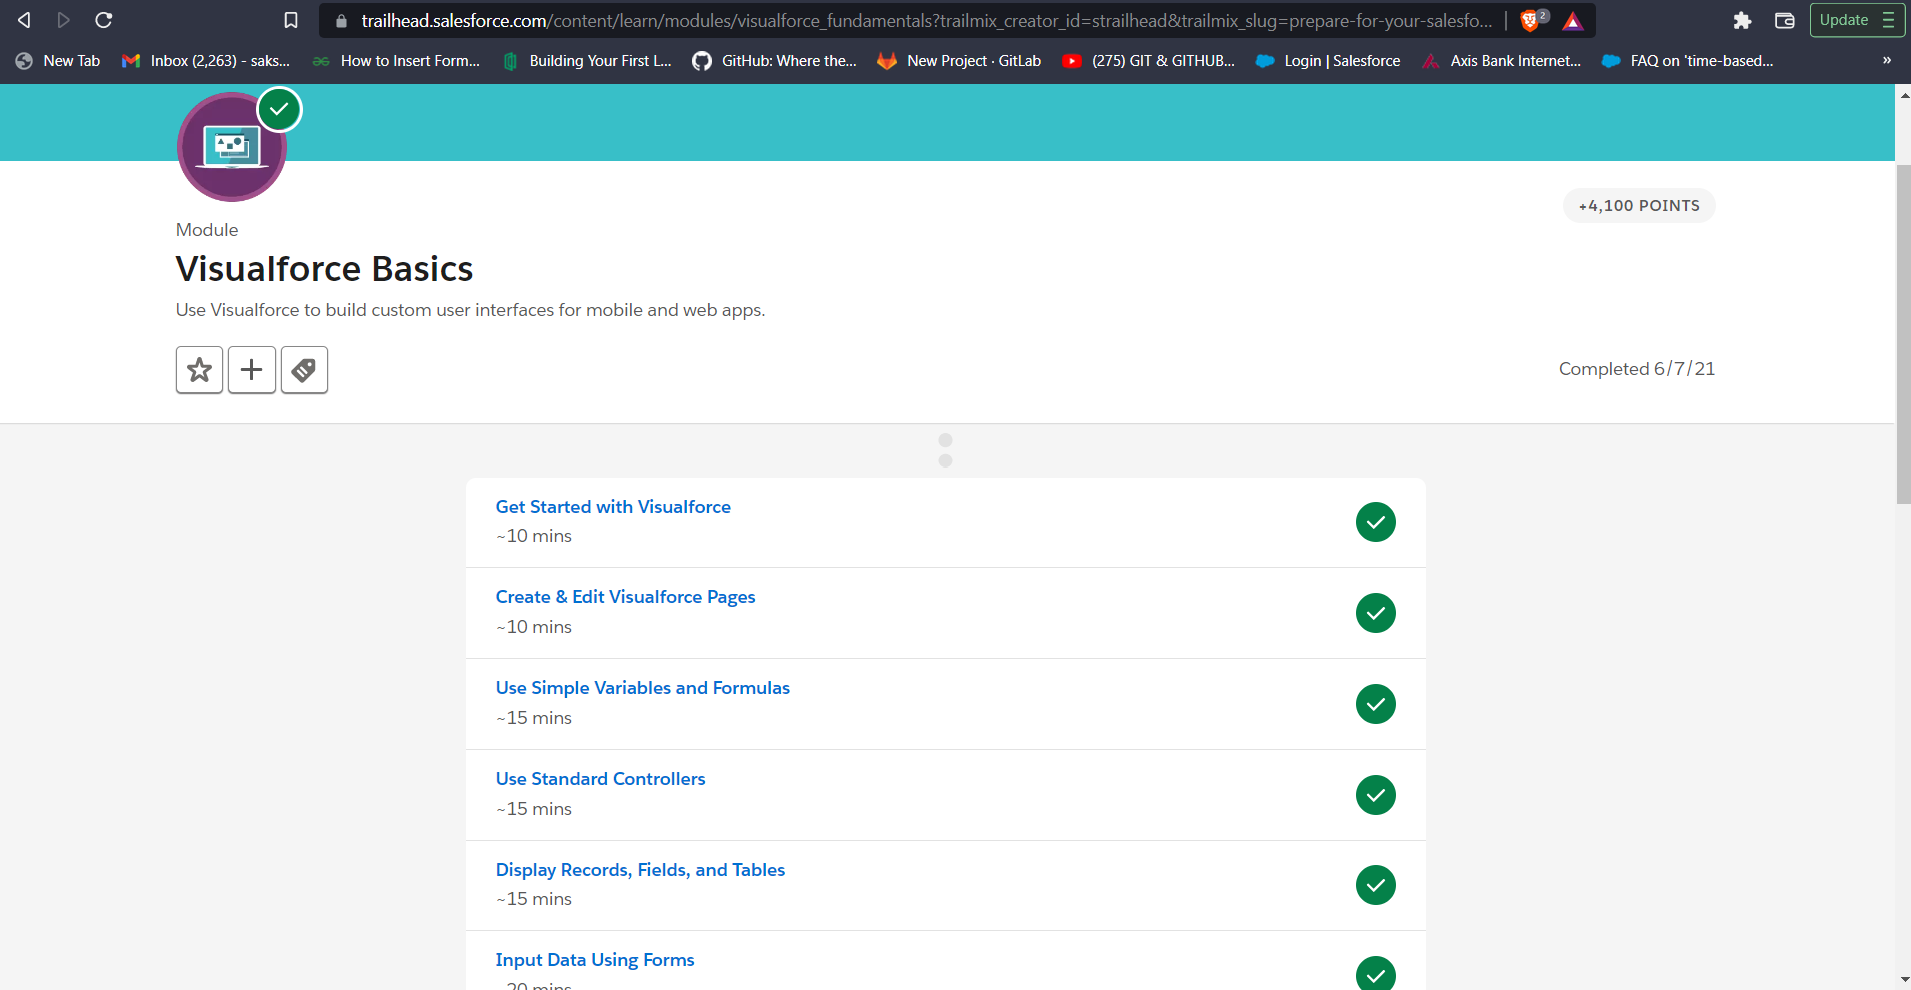
Task: Open the Update menu button
Action: tap(1857, 20)
